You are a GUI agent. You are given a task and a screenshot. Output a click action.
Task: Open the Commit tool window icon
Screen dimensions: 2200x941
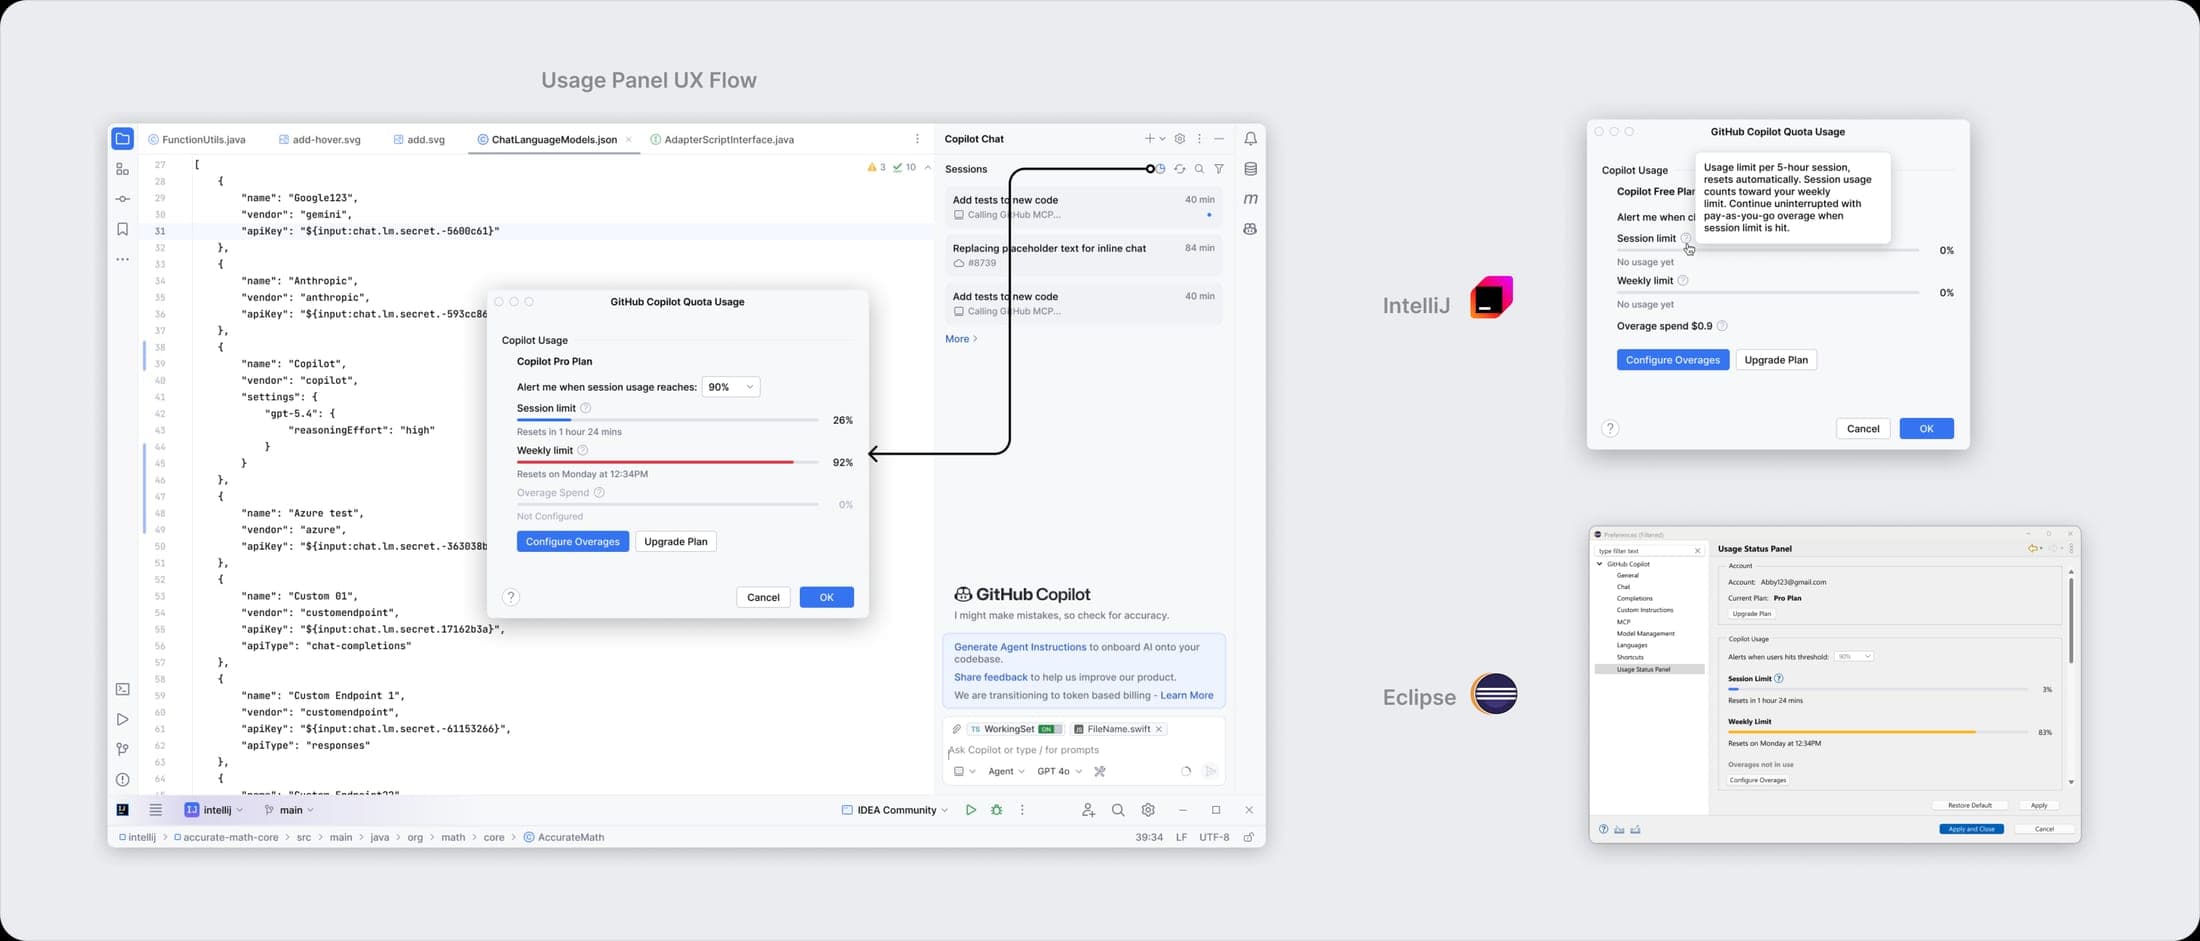coord(122,199)
